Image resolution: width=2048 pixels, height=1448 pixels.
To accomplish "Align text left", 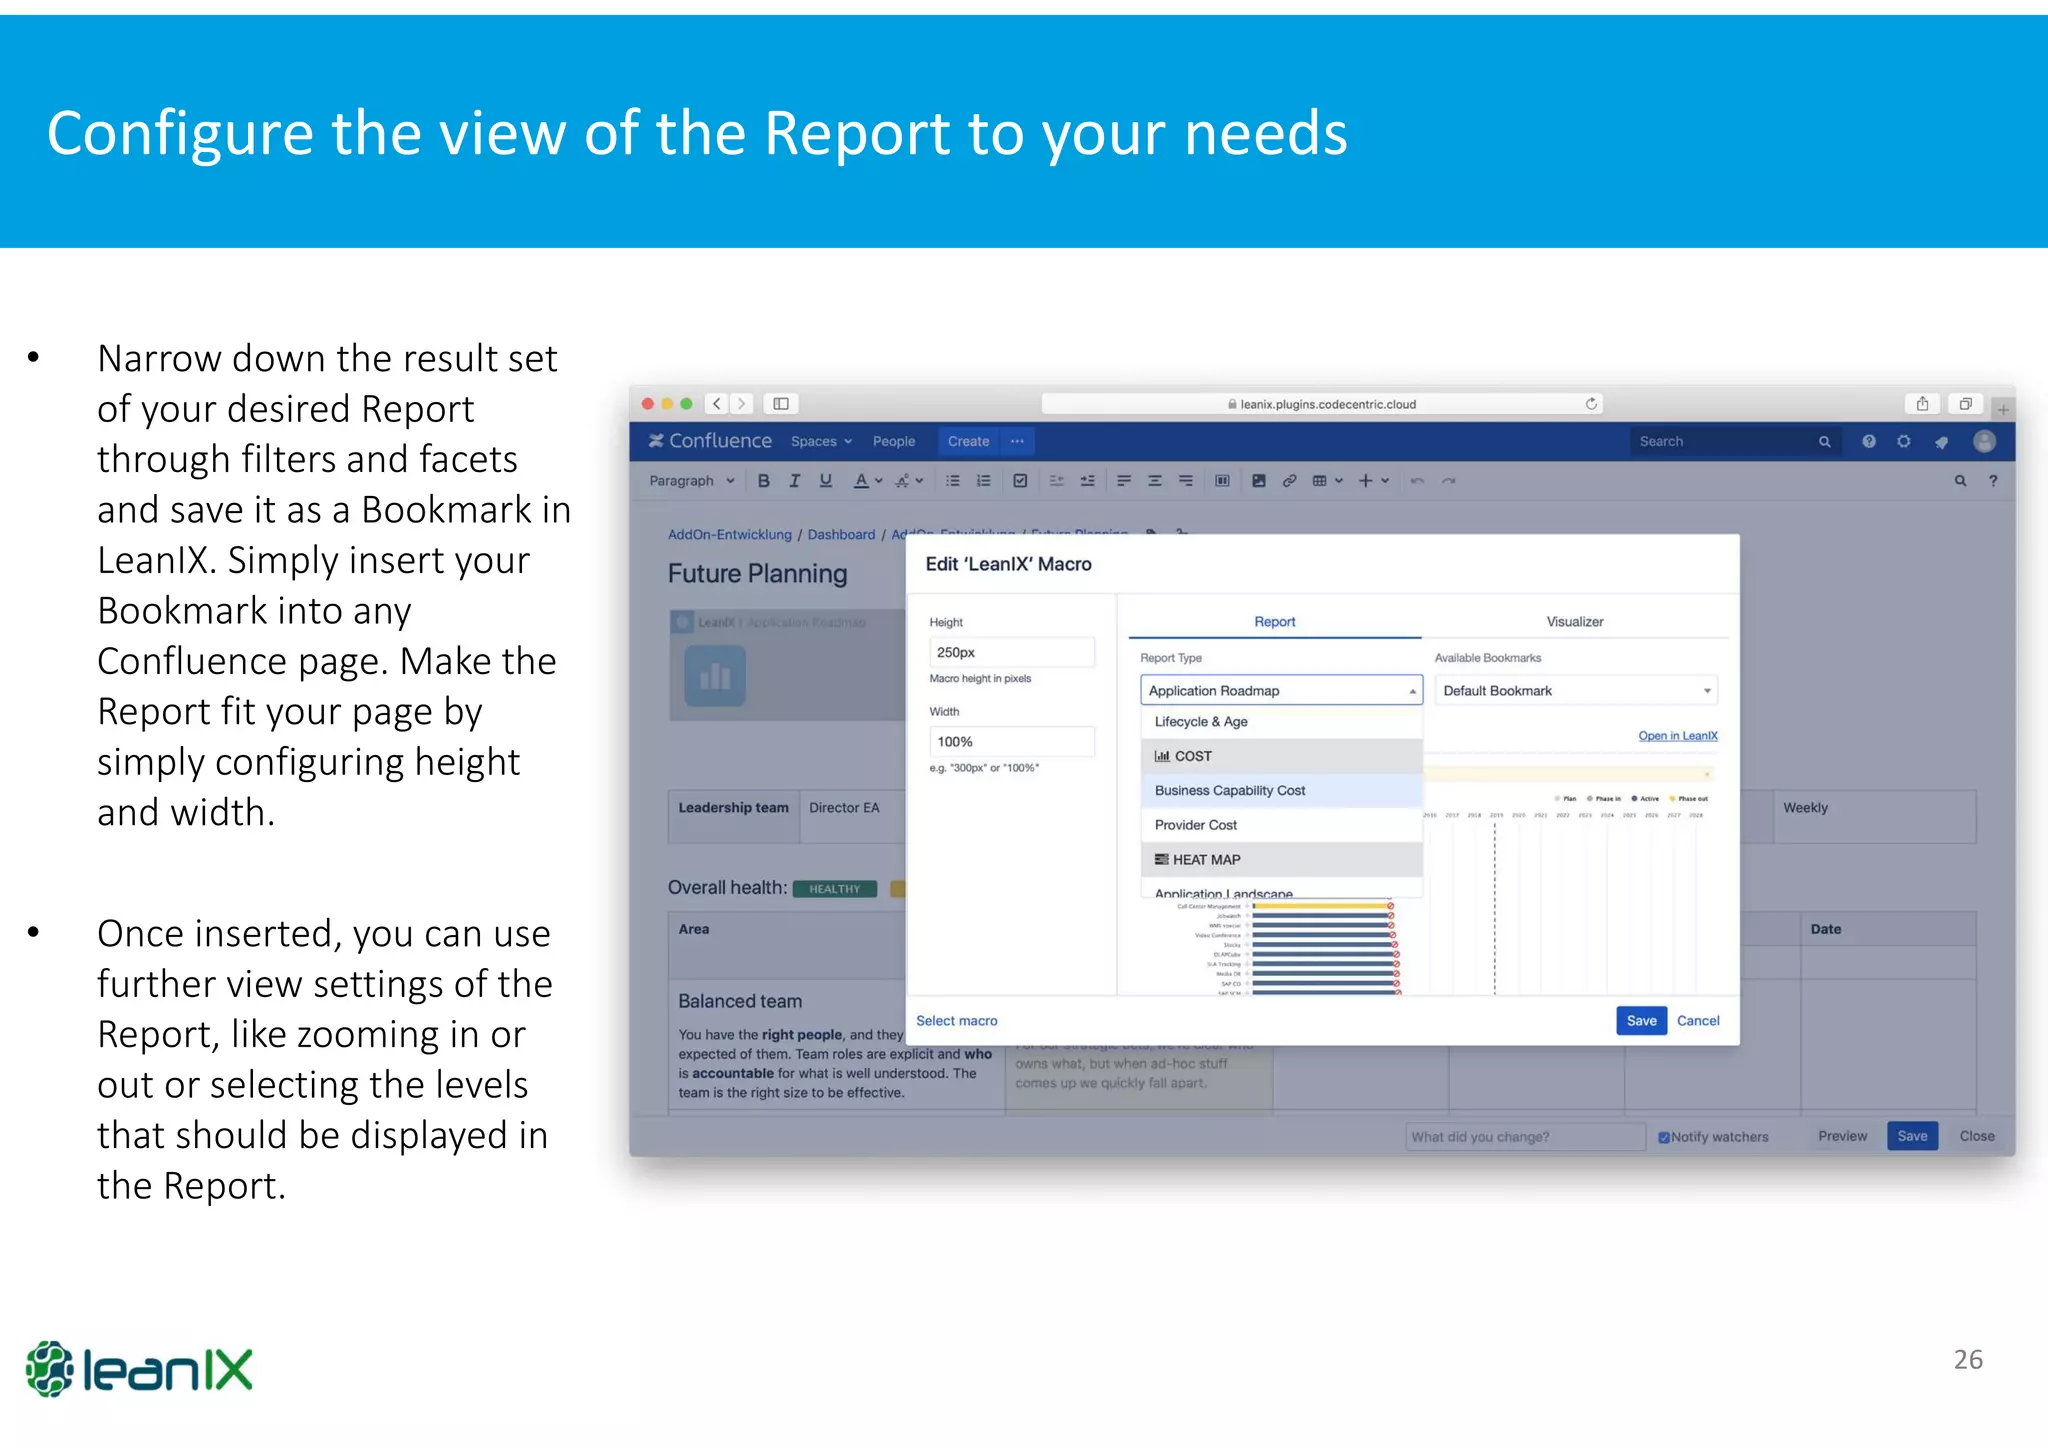I will coord(1124,481).
